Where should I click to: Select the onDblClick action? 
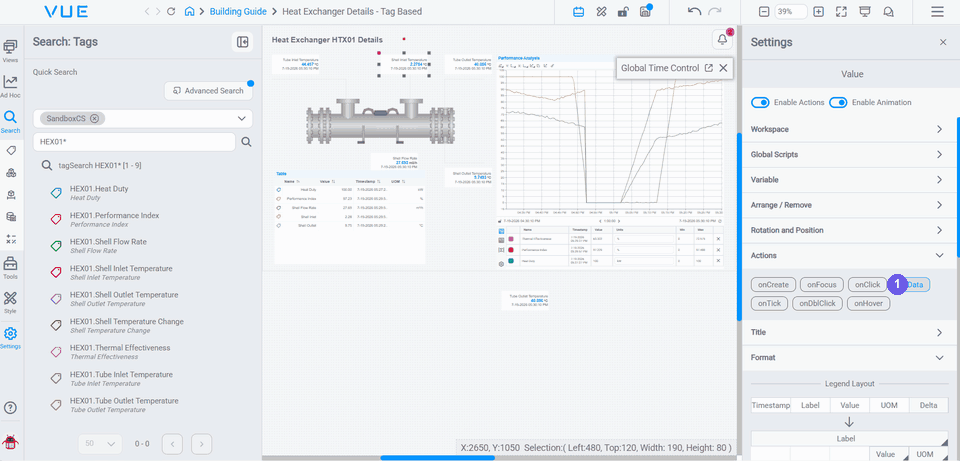pos(818,303)
